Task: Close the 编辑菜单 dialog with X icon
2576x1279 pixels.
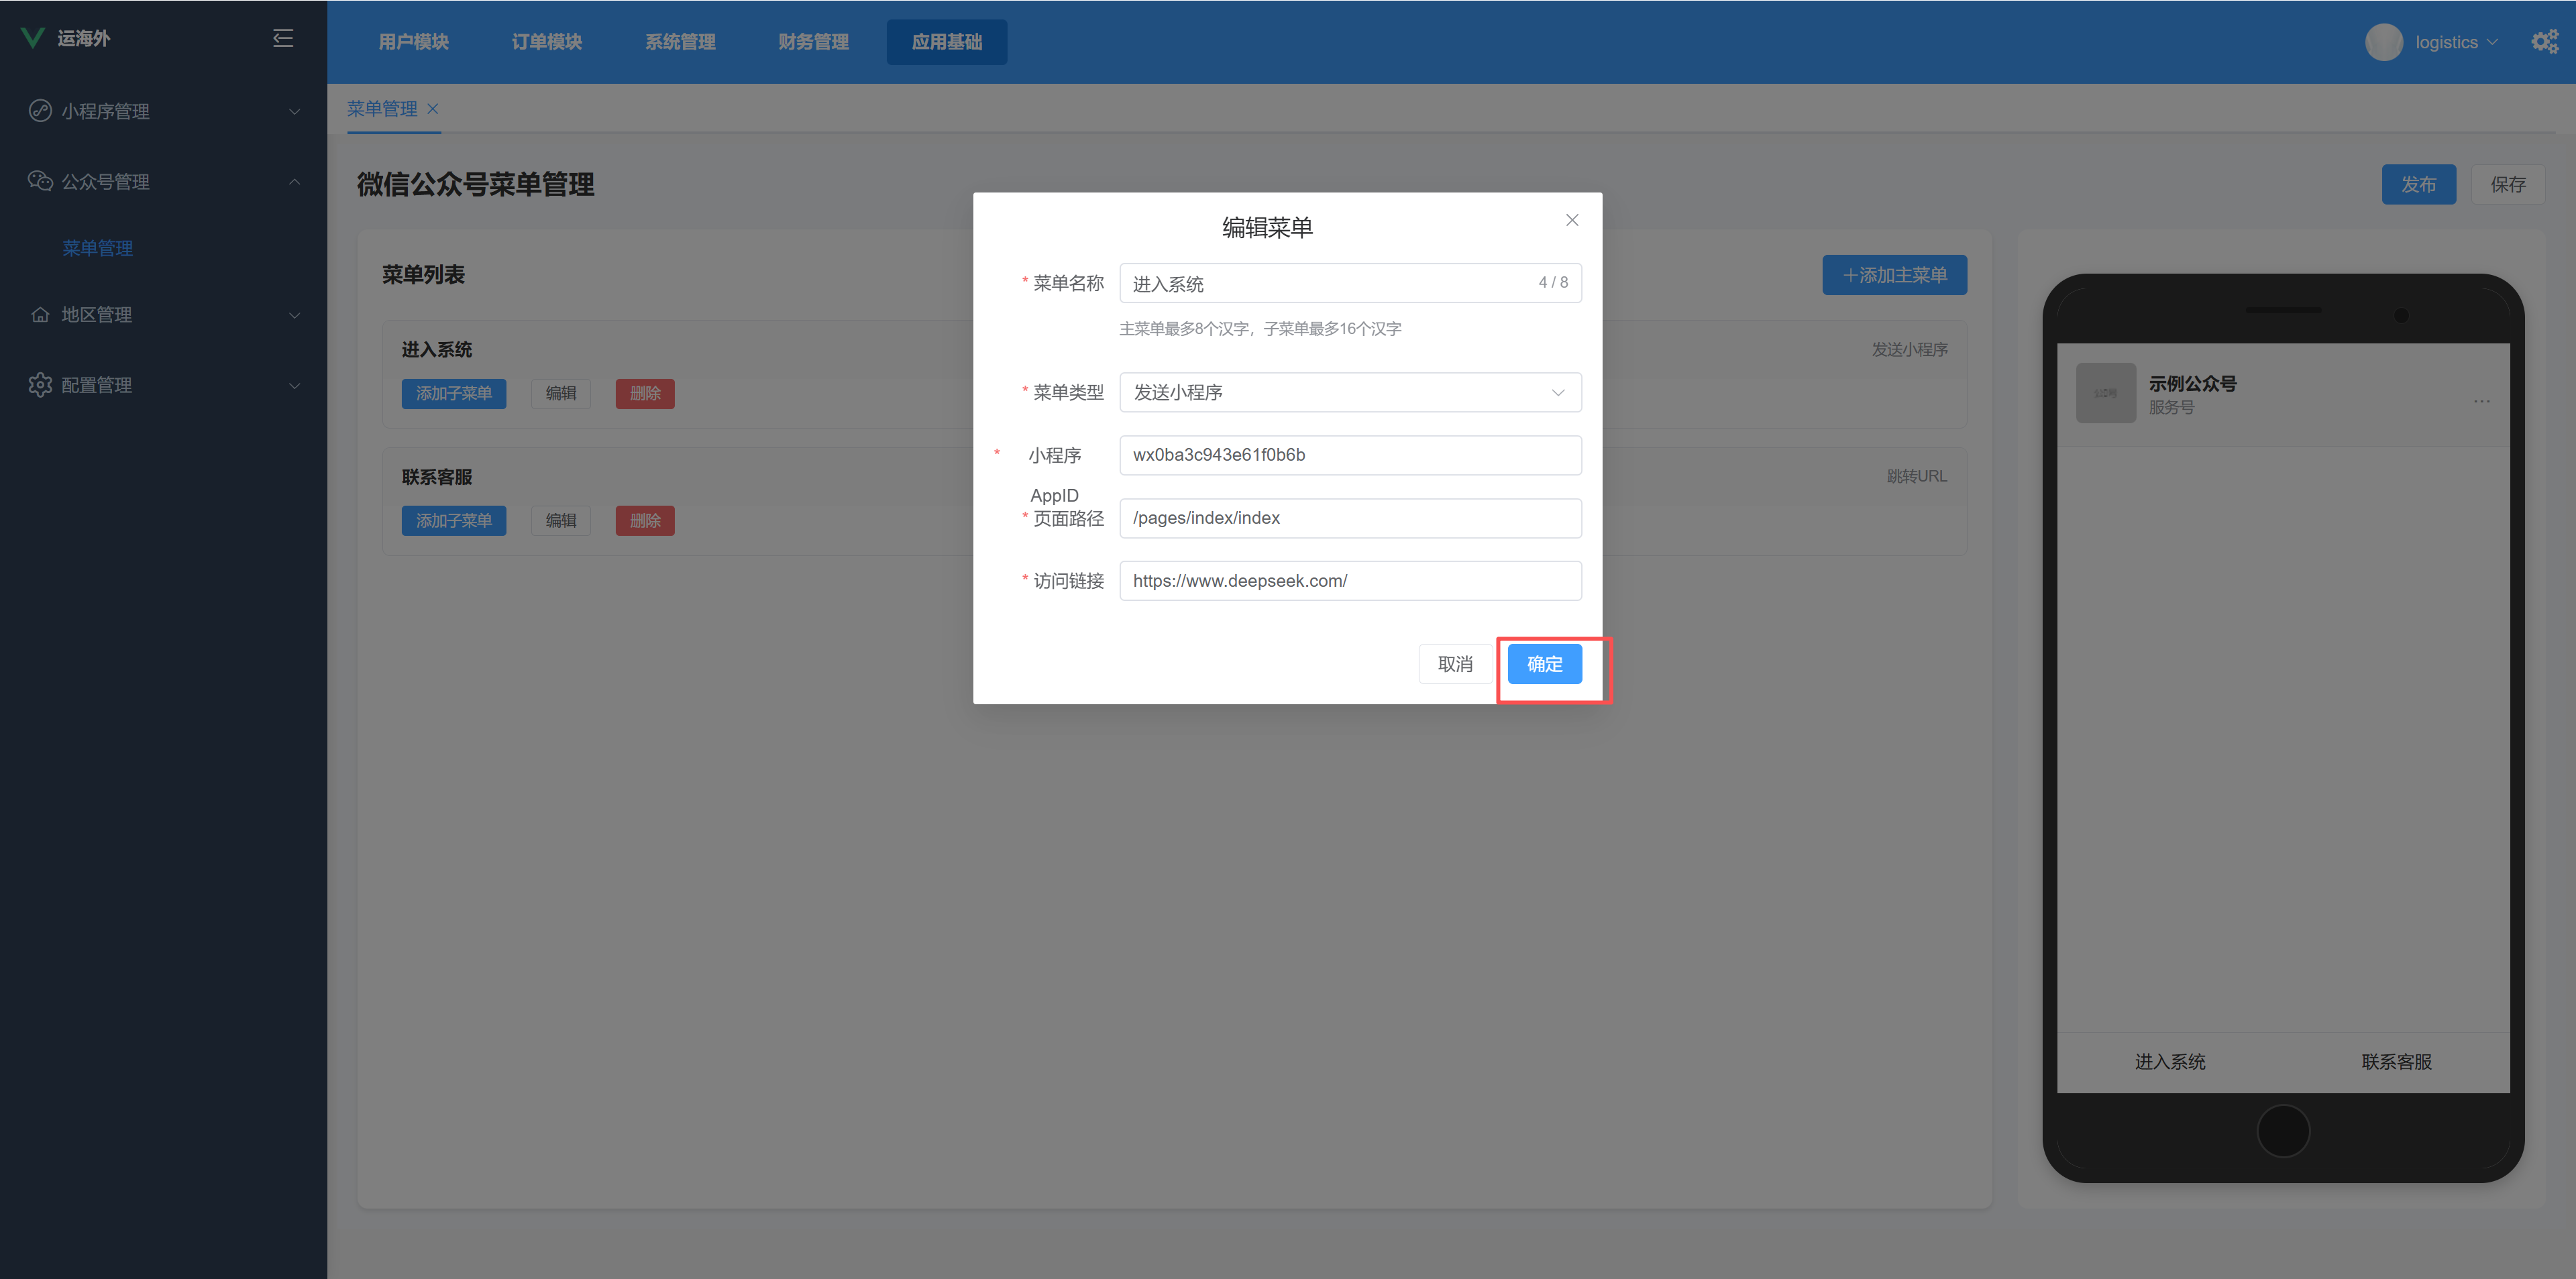Action: [1572, 220]
